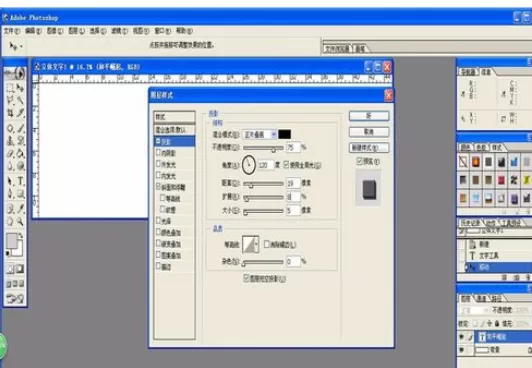This screenshot has height=368, width=532.
Task: Click Jump to ImageReady icon at toolbox bottom
Action: coord(15,299)
